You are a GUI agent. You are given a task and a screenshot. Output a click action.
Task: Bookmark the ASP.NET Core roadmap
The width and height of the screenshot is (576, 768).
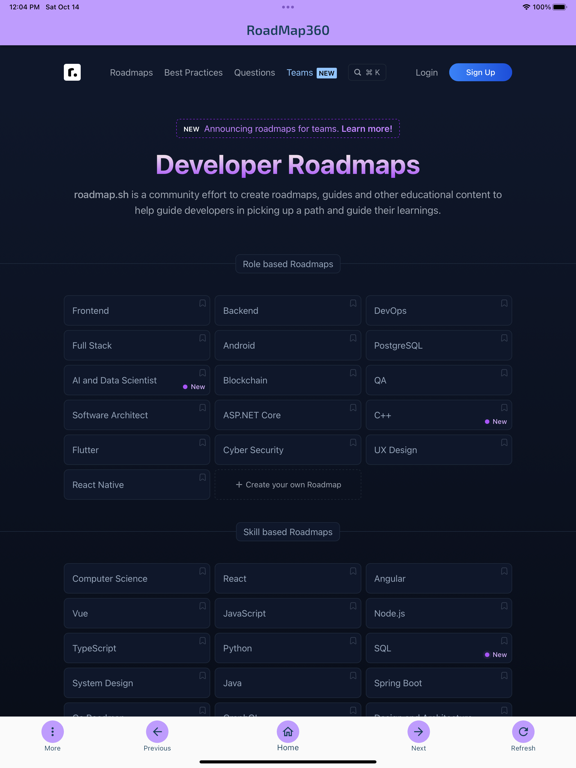(x=353, y=408)
